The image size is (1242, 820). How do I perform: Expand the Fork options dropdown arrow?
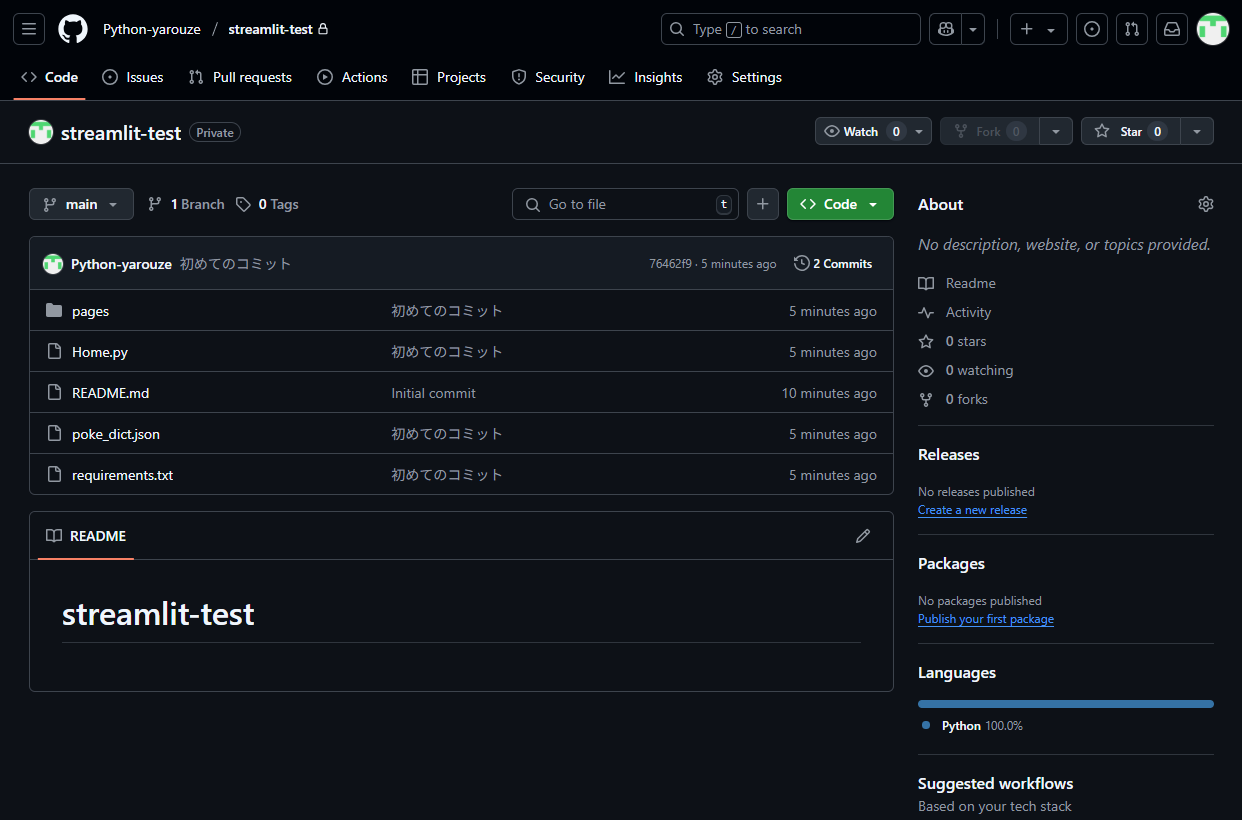point(1056,131)
